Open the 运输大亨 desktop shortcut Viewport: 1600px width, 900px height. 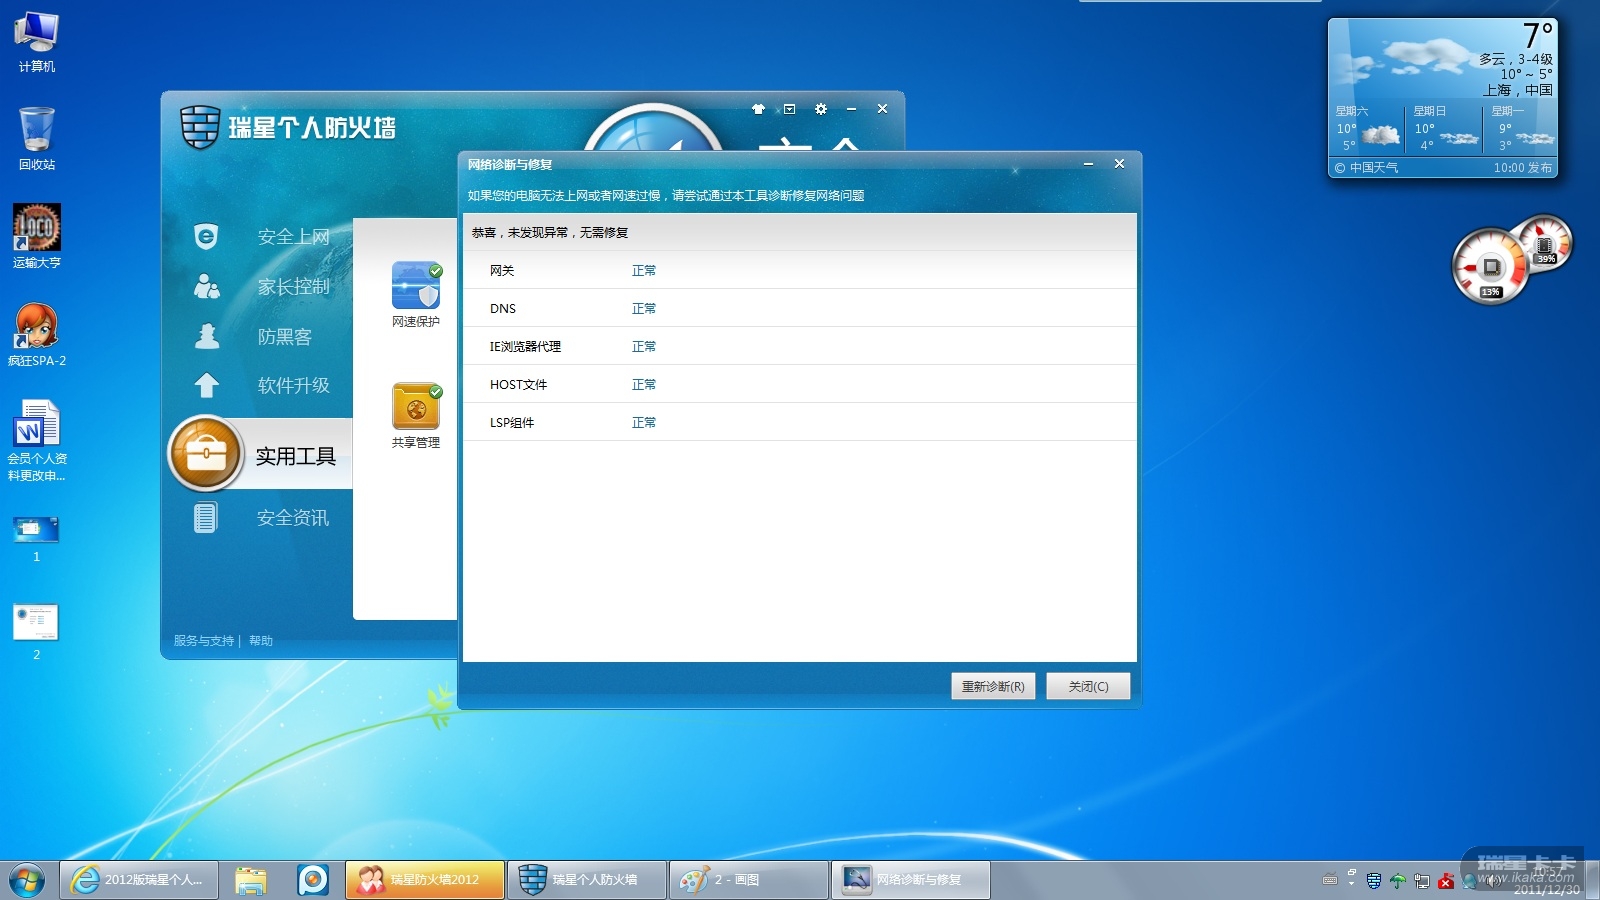[x=37, y=236]
